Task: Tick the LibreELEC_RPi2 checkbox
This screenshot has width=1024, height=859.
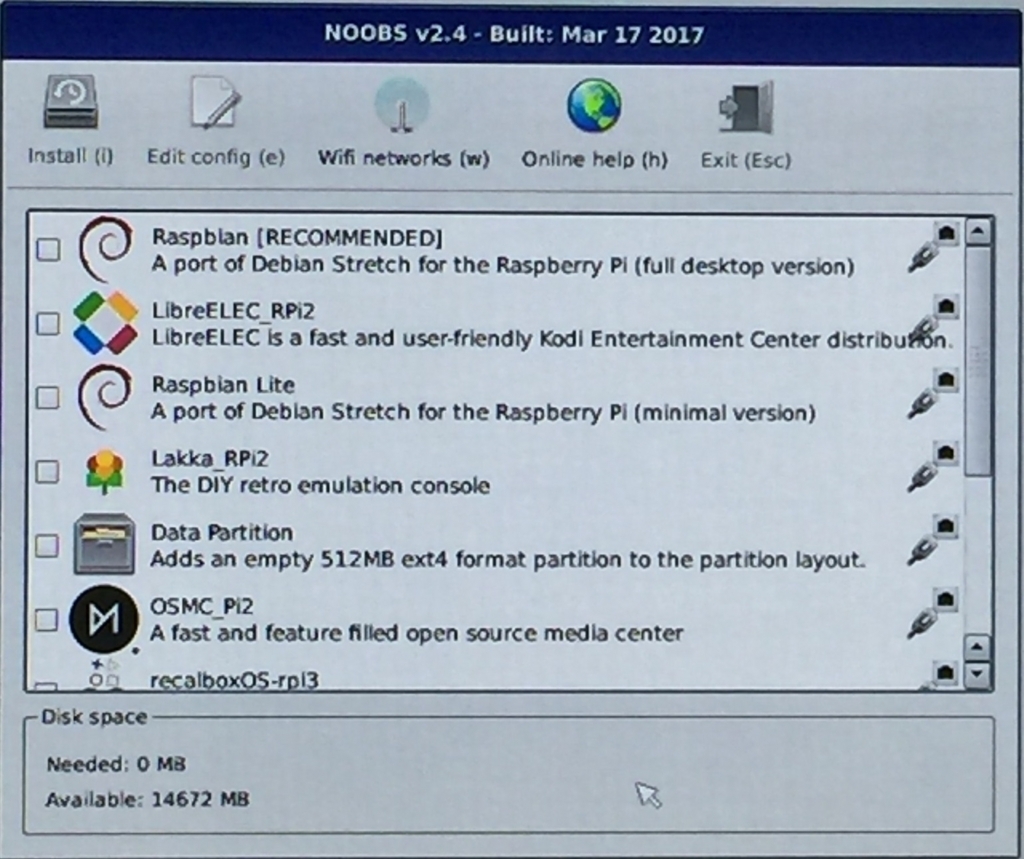Action: pos(48,323)
